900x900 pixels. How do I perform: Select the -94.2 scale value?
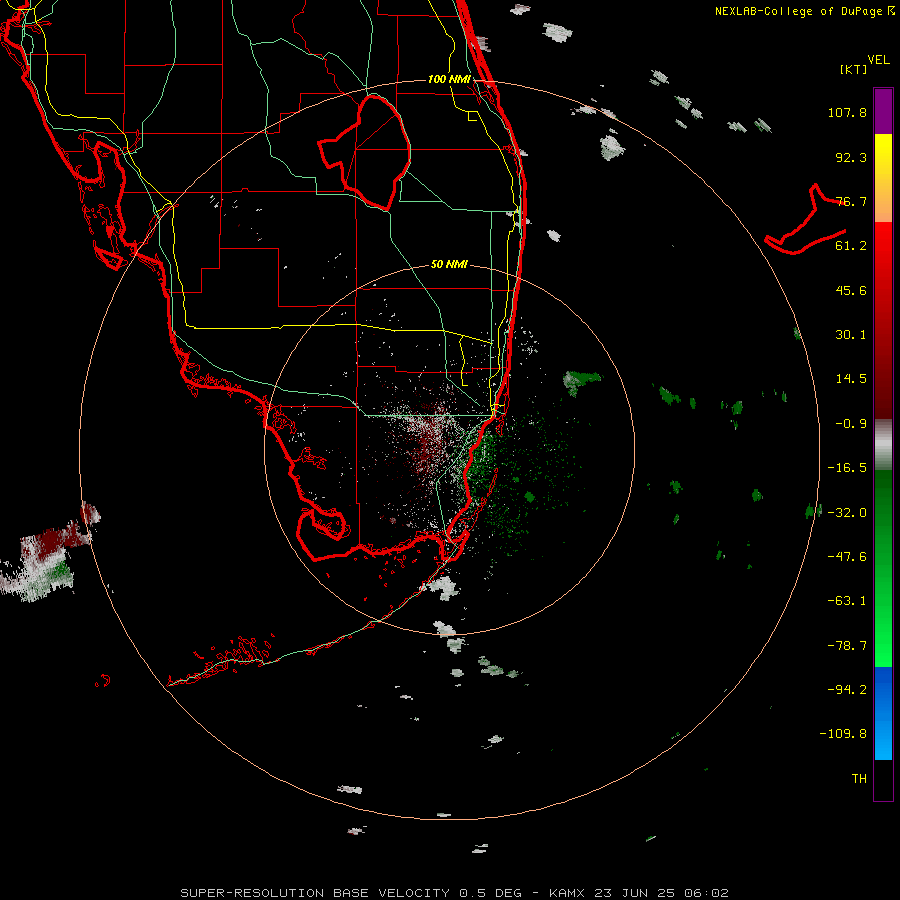point(847,690)
